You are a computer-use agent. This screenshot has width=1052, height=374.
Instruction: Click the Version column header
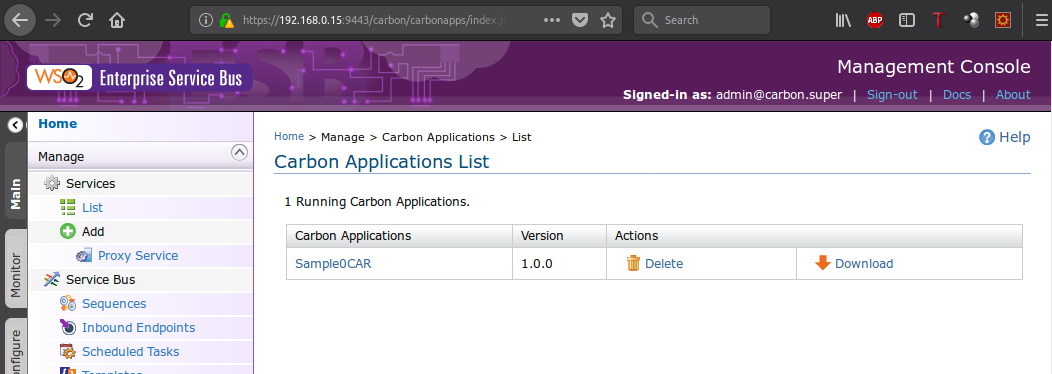(x=560, y=236)
